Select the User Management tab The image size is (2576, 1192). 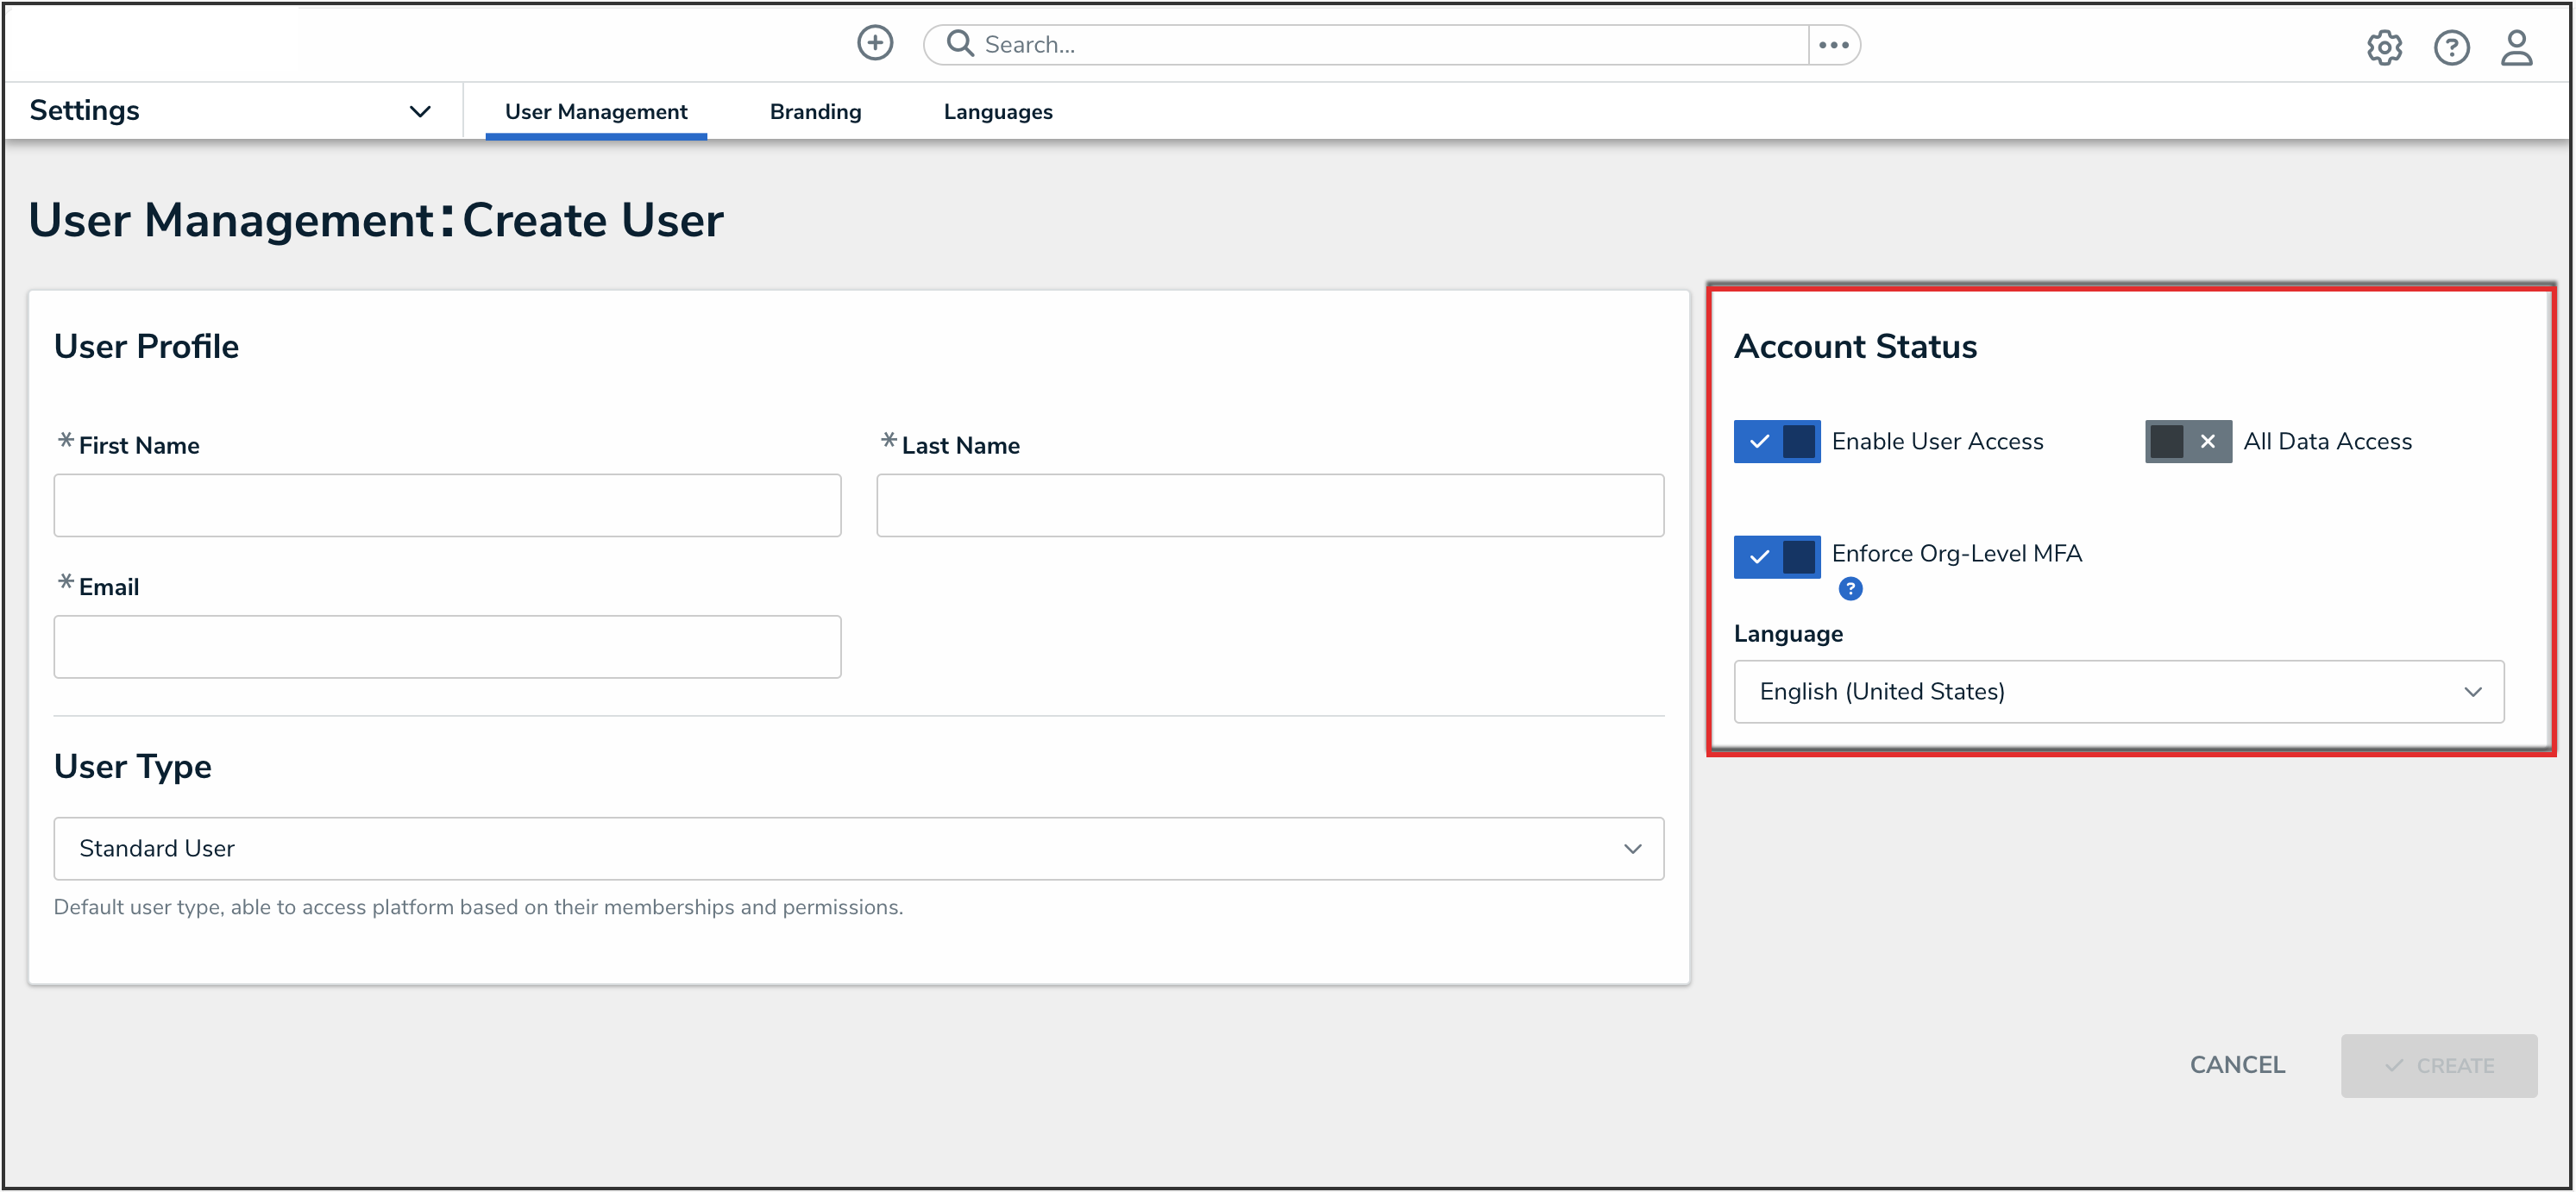click(x=595, y=112)
